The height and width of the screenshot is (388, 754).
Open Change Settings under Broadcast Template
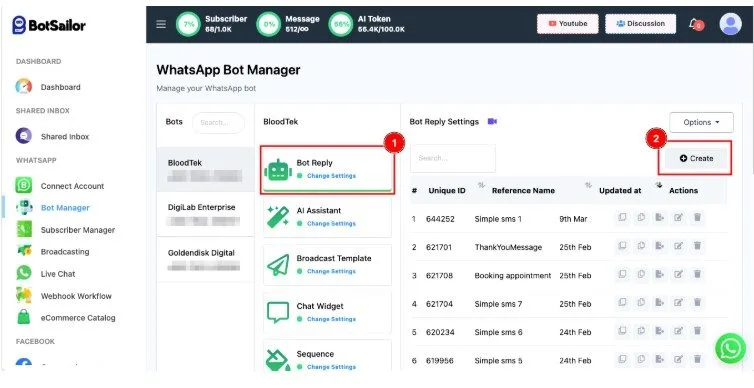[331, 271]
